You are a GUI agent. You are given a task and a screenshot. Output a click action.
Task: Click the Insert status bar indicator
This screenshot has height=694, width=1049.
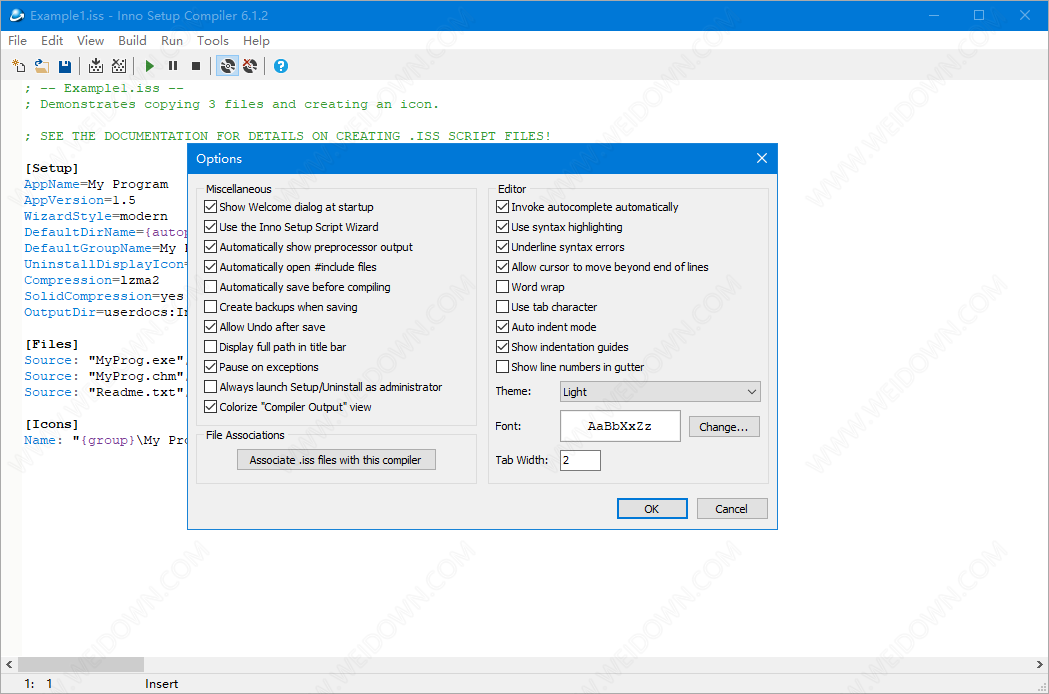[161, 684]
